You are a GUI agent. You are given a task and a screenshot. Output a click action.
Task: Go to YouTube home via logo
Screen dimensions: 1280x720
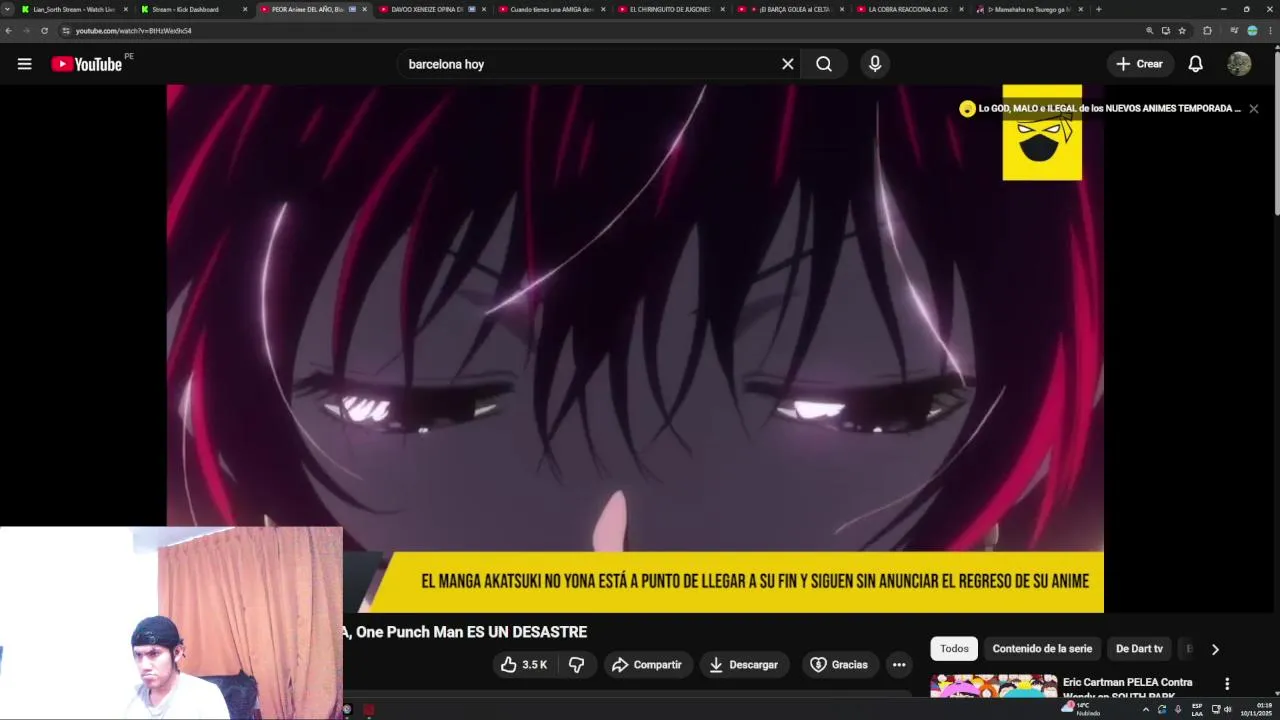pyautogui.click(x=87, y=64)
